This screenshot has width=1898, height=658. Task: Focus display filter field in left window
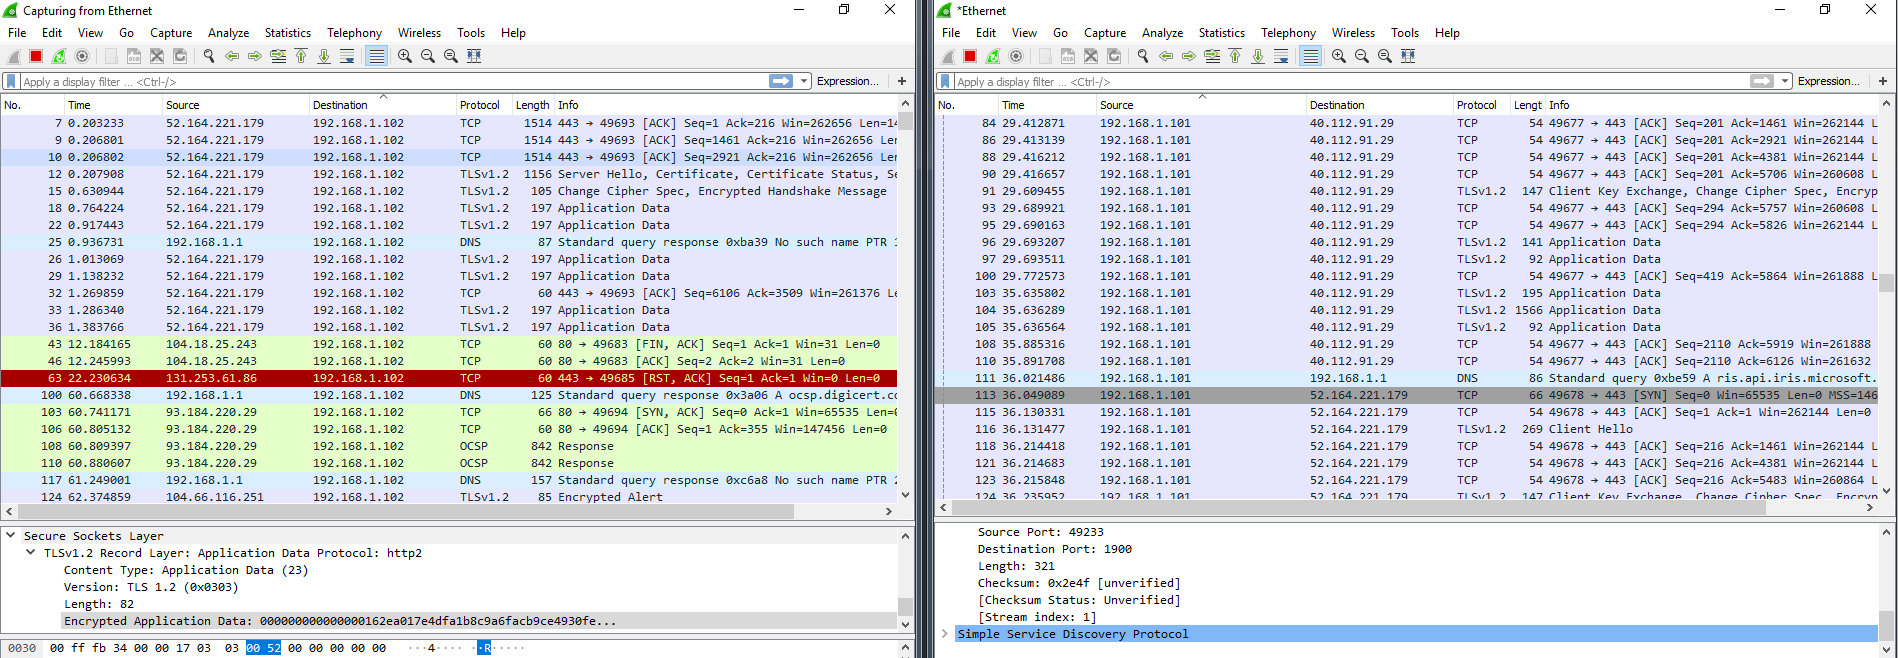pos(393,81)
